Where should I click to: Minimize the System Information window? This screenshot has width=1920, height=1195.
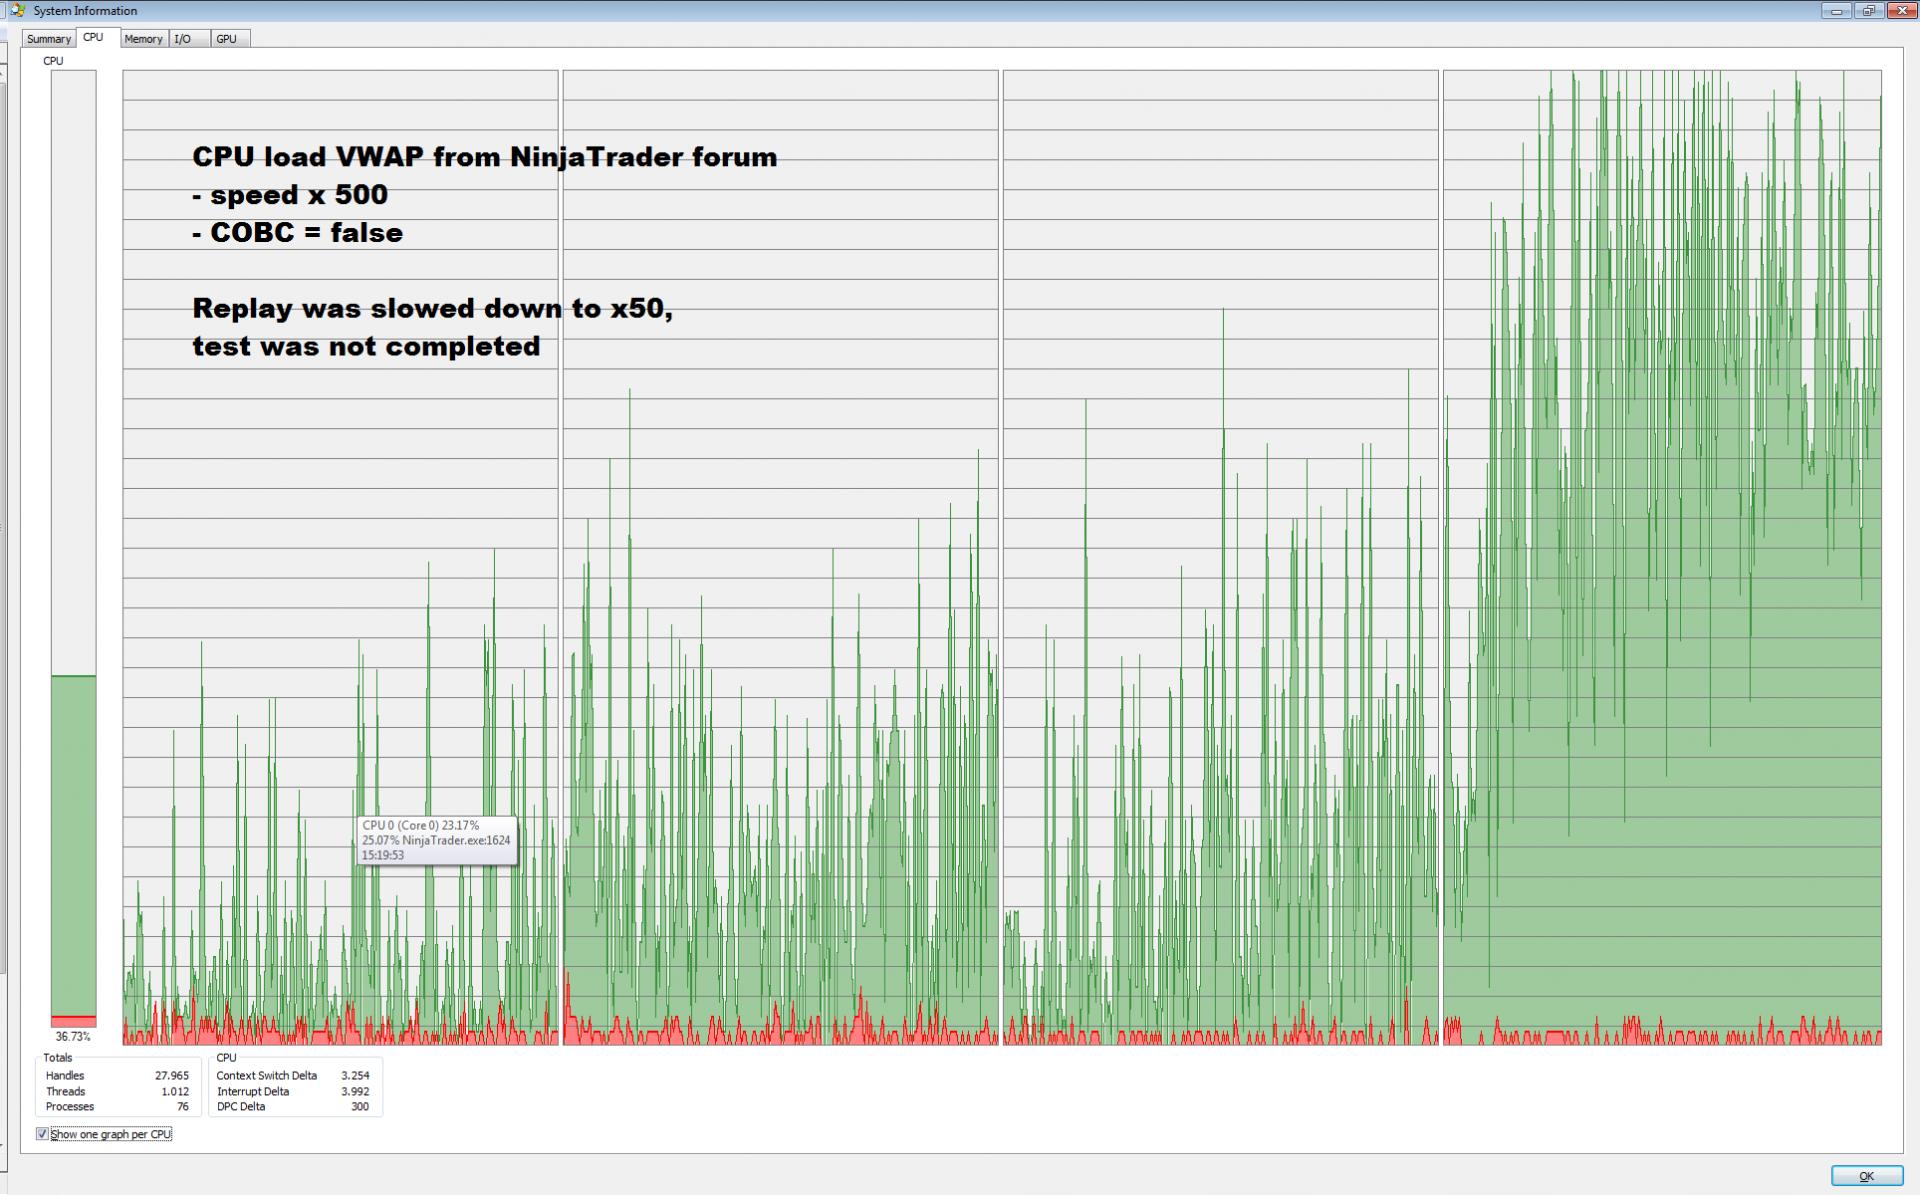[x=1836, y=11]
